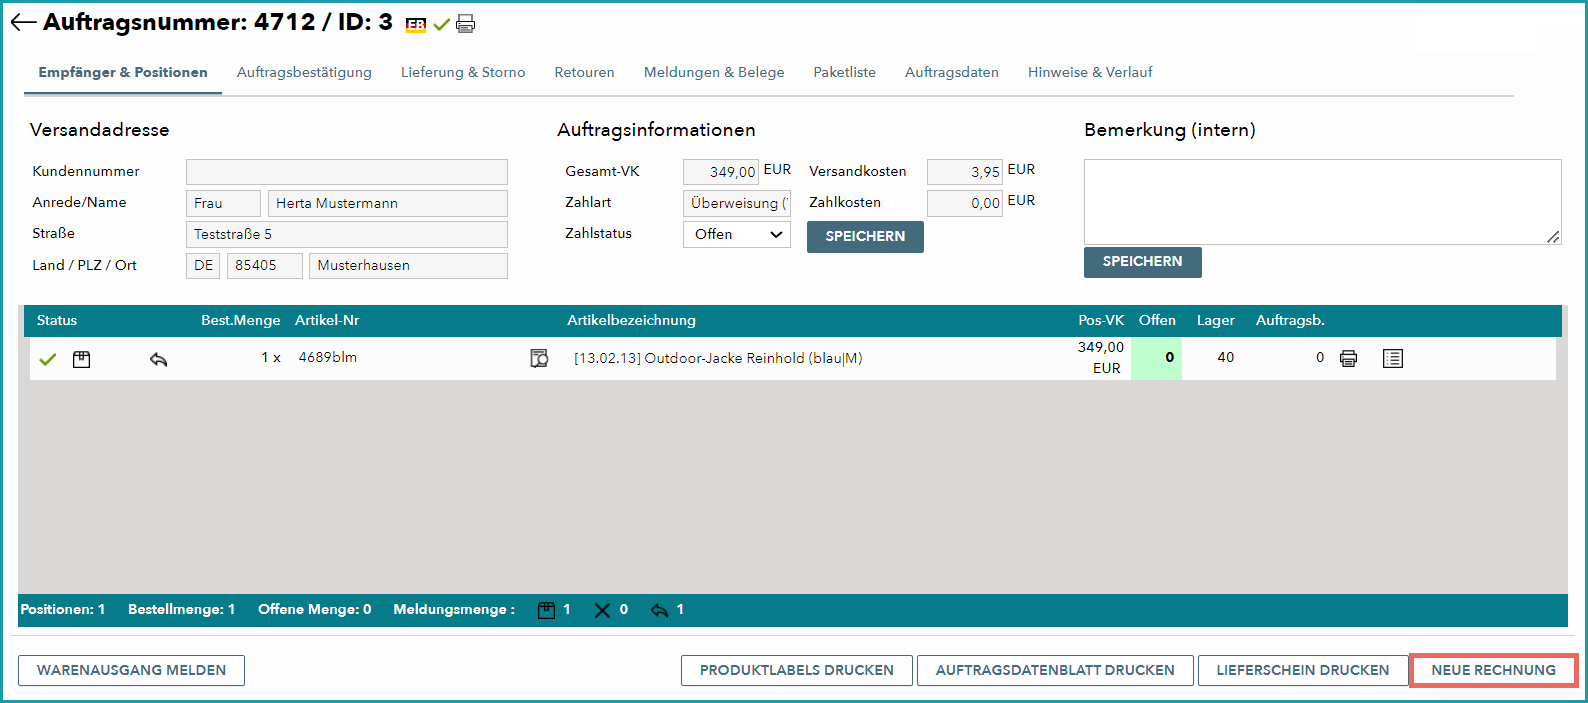Click name field with Herta Mustermann
The height and width of the screenshot is (703, 1588).
coord(388,203)
